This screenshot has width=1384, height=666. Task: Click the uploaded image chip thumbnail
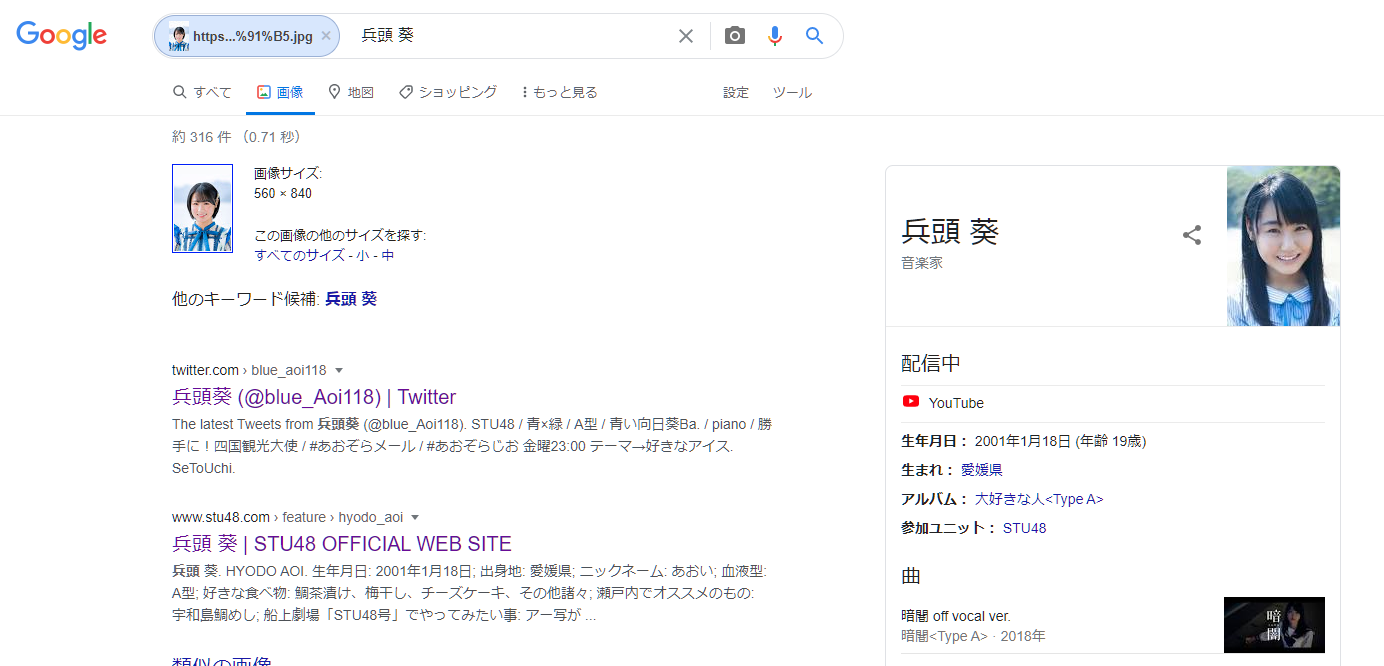point(179,36)
